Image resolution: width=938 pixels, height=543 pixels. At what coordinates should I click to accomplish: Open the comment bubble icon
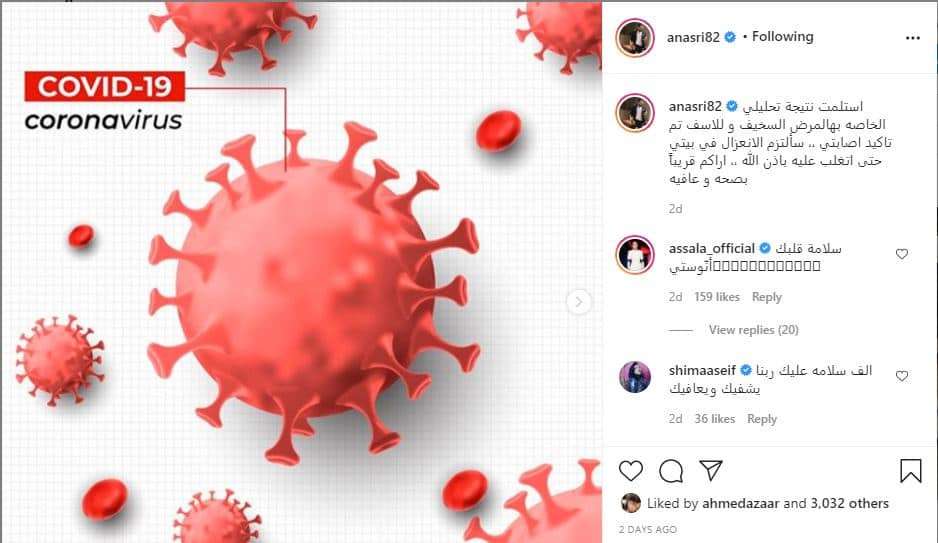pos(671,471)
